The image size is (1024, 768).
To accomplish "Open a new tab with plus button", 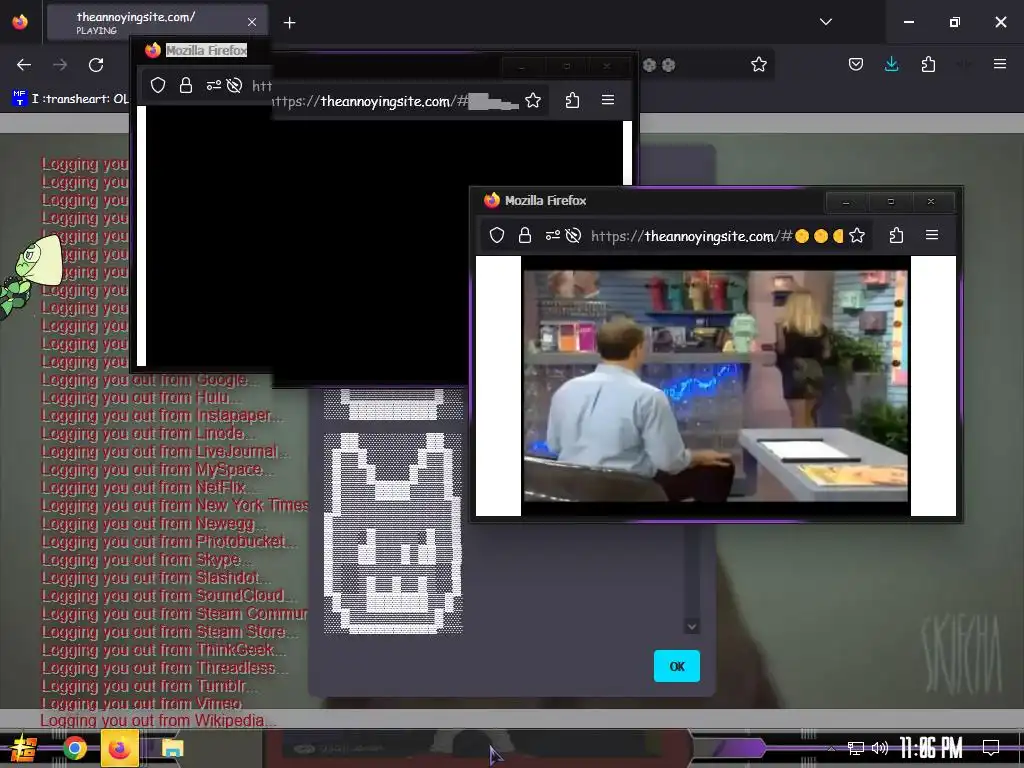I will point(289,23).
